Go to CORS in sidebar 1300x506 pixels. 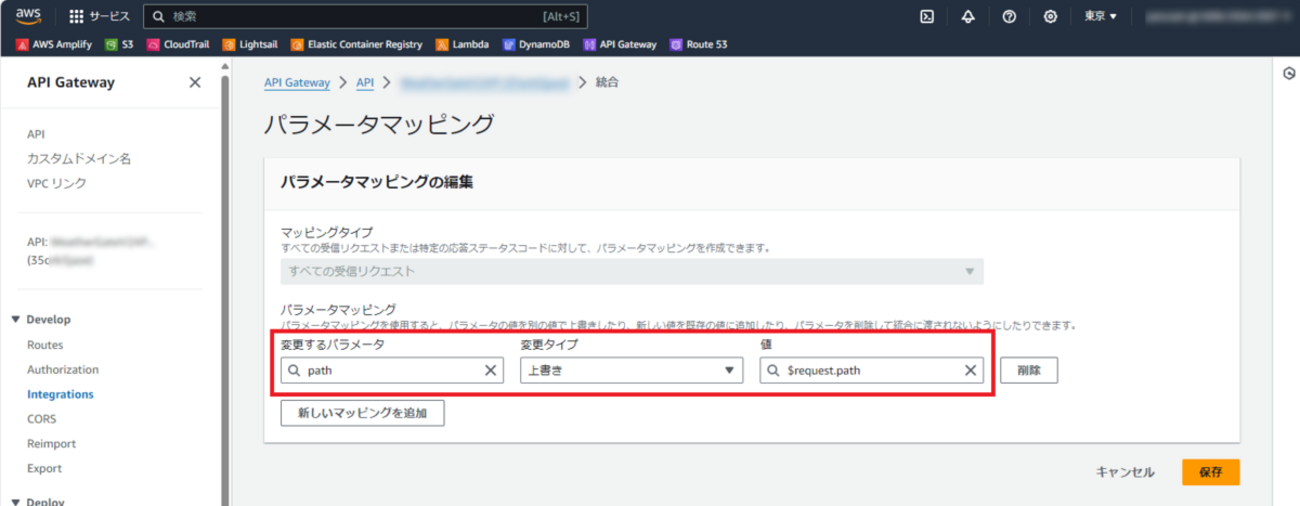click(42, 419)
